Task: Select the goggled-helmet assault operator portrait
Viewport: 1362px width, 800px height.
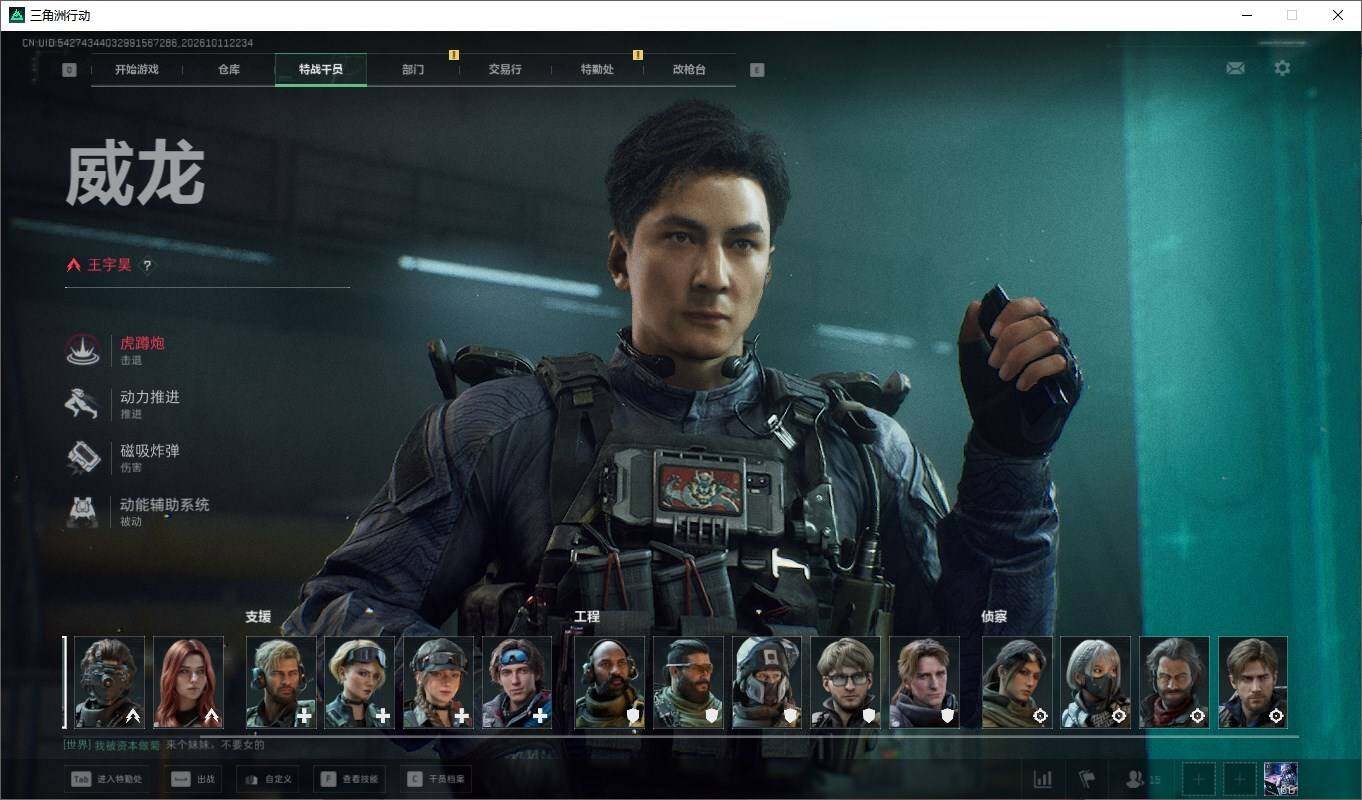Action: point(110,682)
